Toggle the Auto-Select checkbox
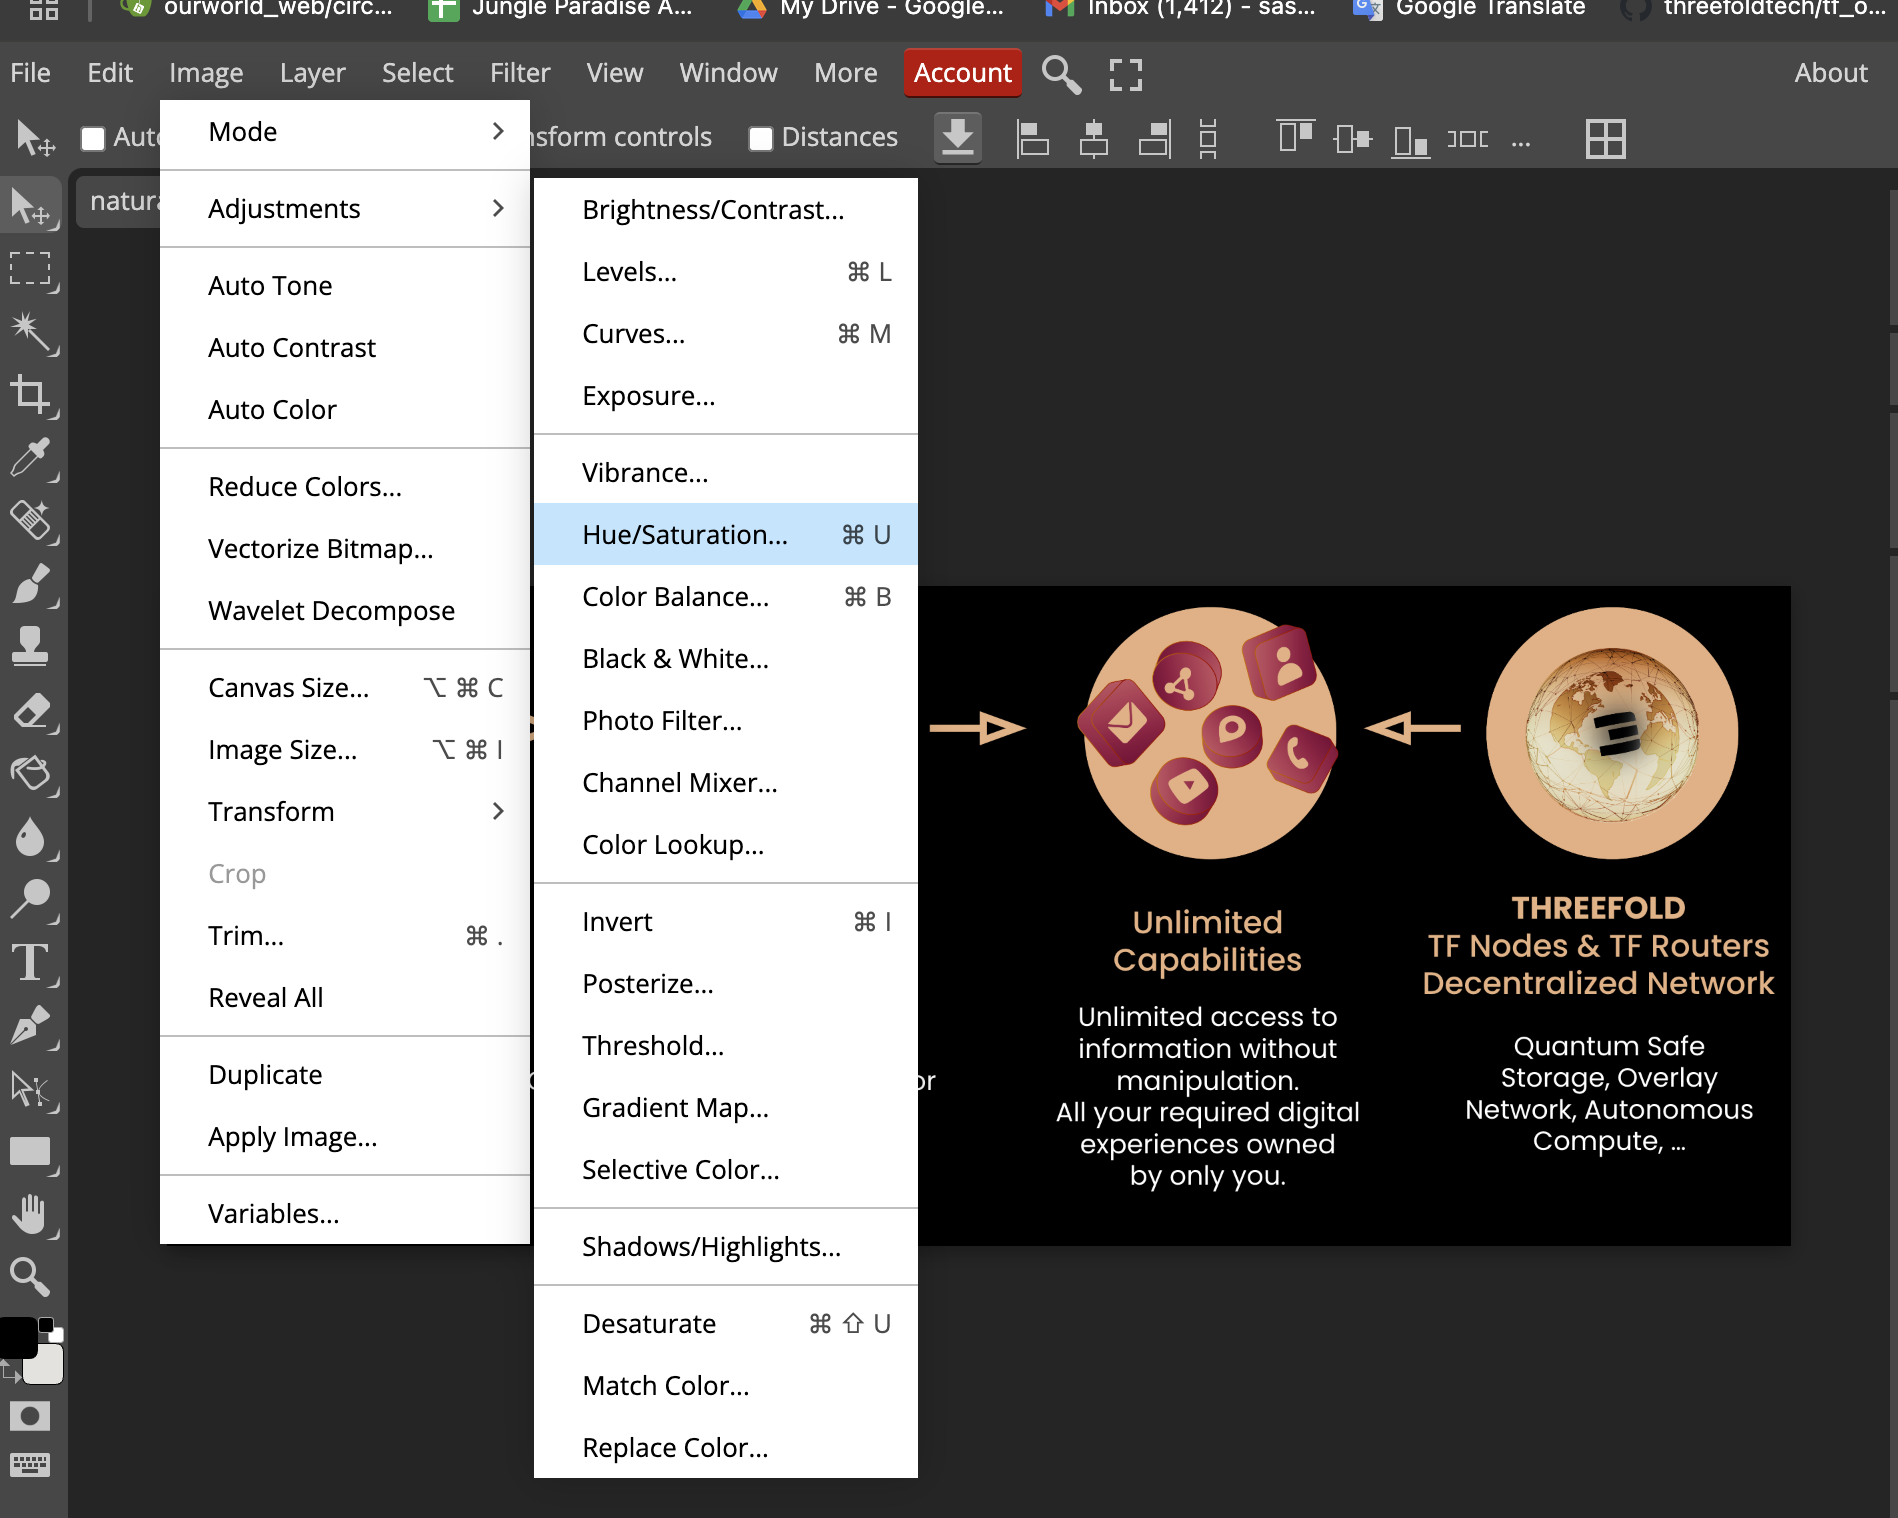The image size is (1898, 1518). coord(93,138)
